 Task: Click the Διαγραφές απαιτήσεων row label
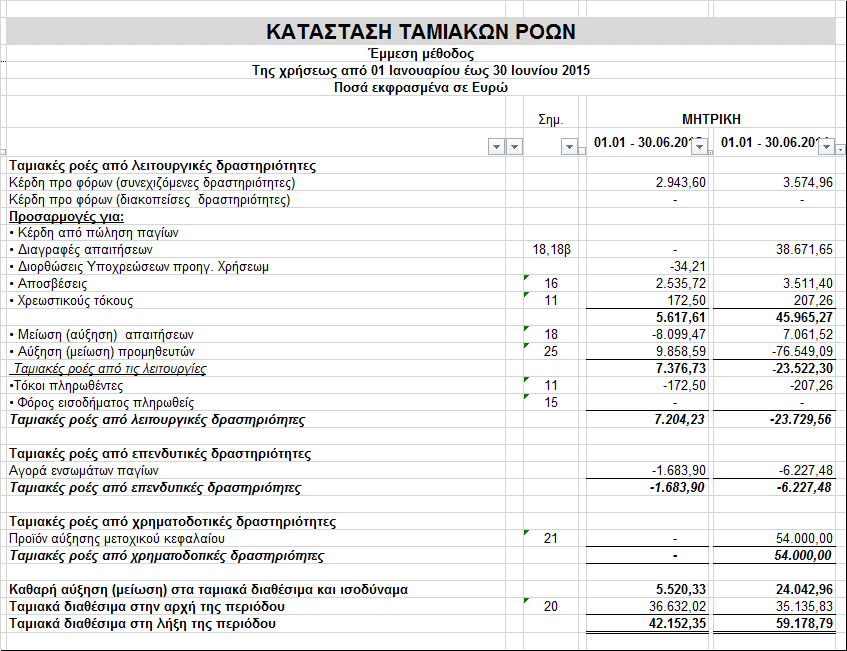(81, 250)
